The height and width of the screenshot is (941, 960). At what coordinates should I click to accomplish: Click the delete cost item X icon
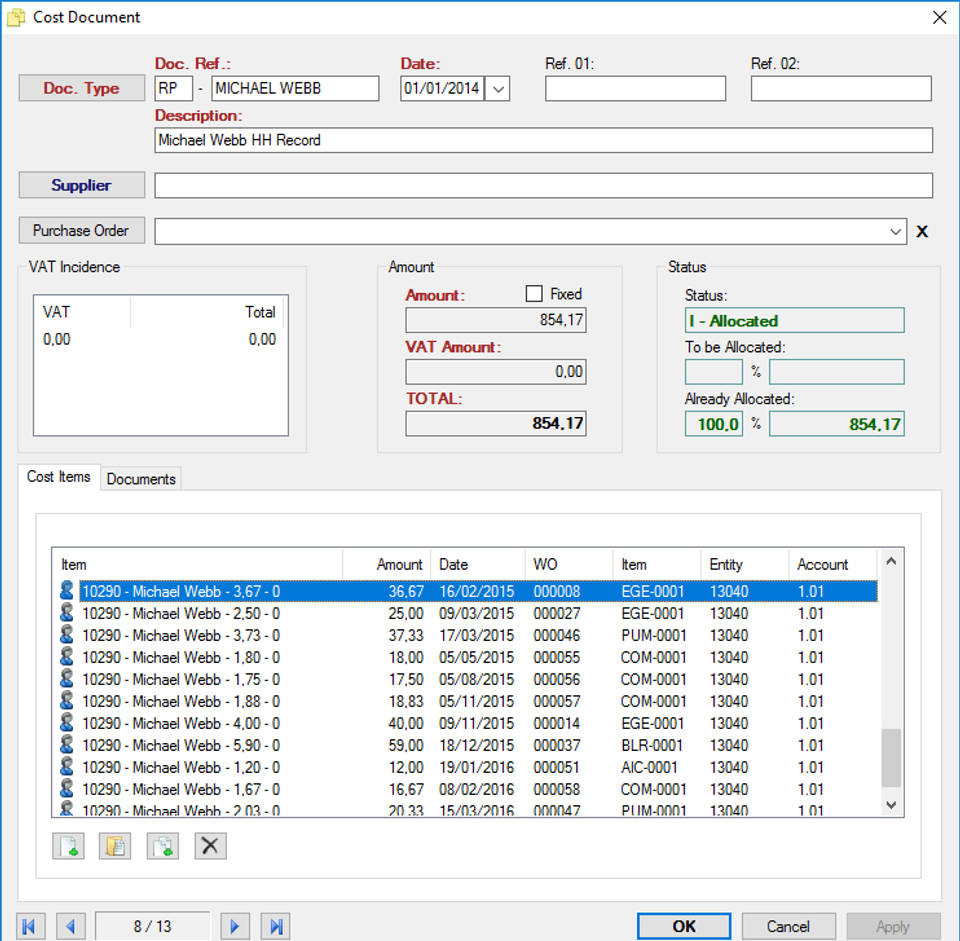click(x=210, y=846)
